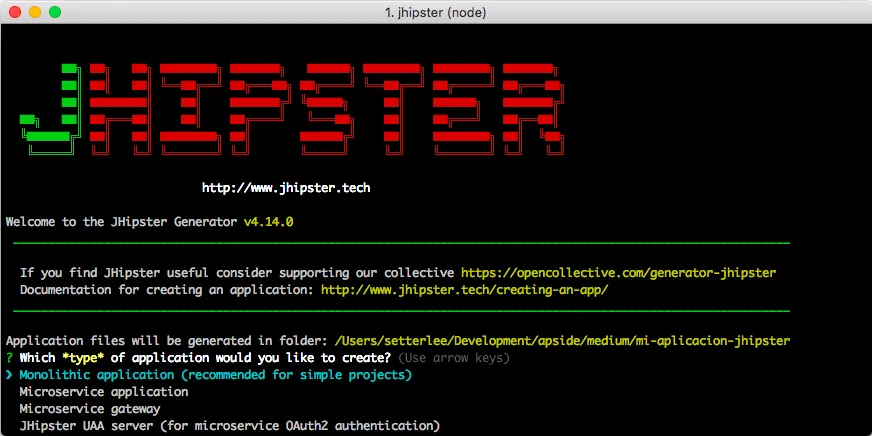Click the 'Welcome to the JHipster Generator' text
Image resolution: width=872 pixels, height=436 pixels.
pos(121,222)
